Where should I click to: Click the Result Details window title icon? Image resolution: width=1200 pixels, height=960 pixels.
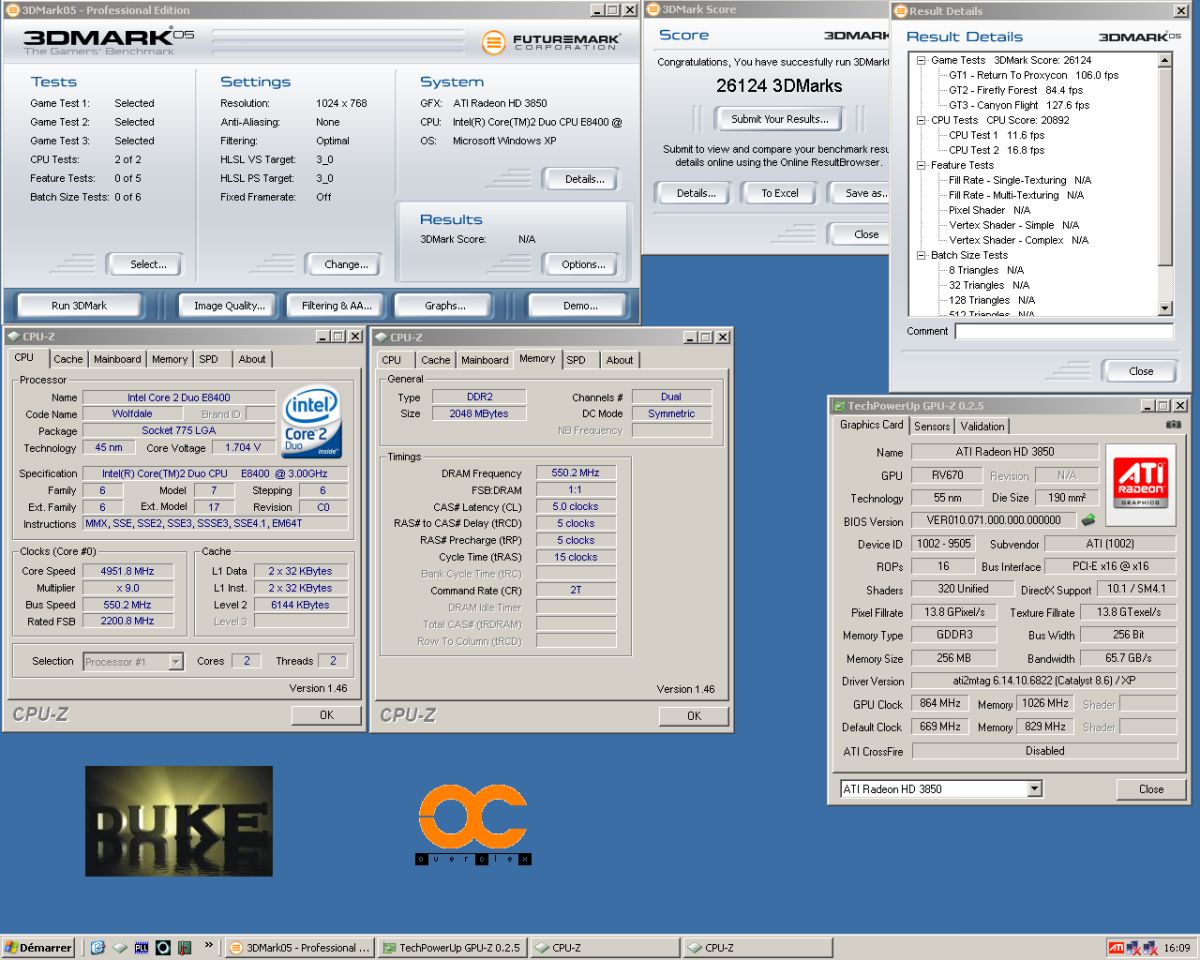pos(900,11)
